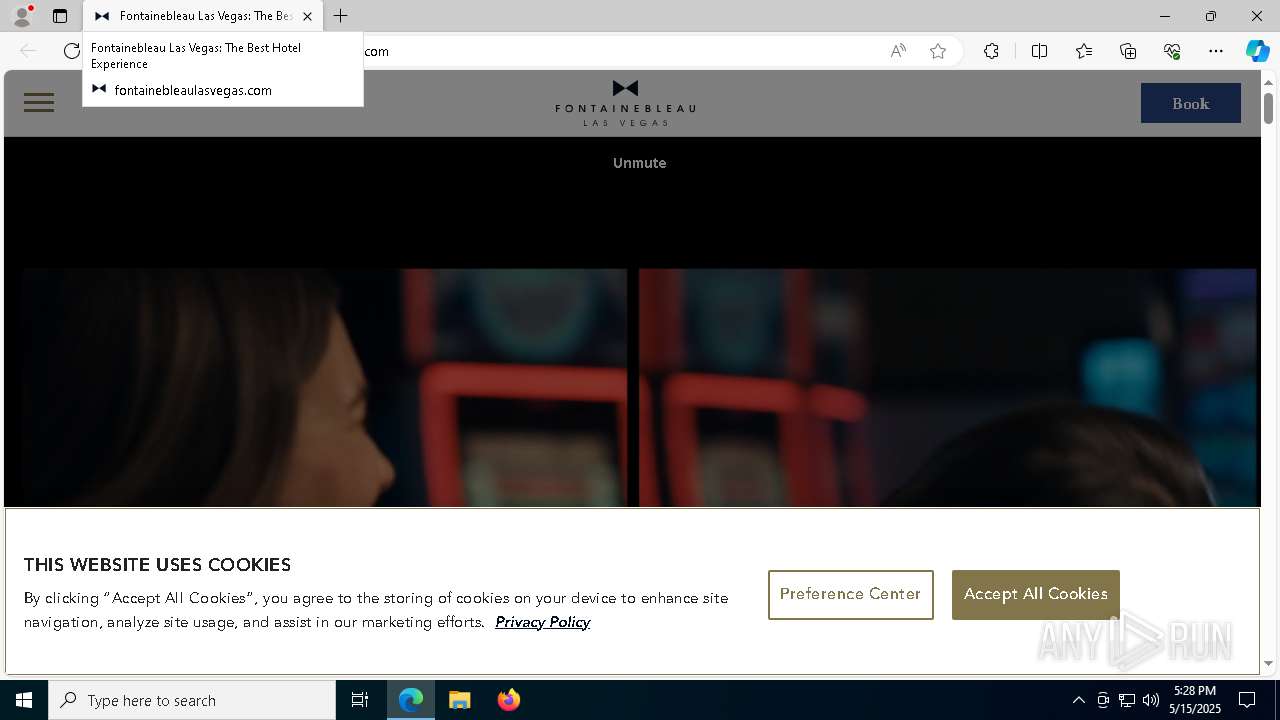Screen dimensions: 1280x720
Task: Click the Fontainebleau Las Vegas logo
Action: point(625,103)
